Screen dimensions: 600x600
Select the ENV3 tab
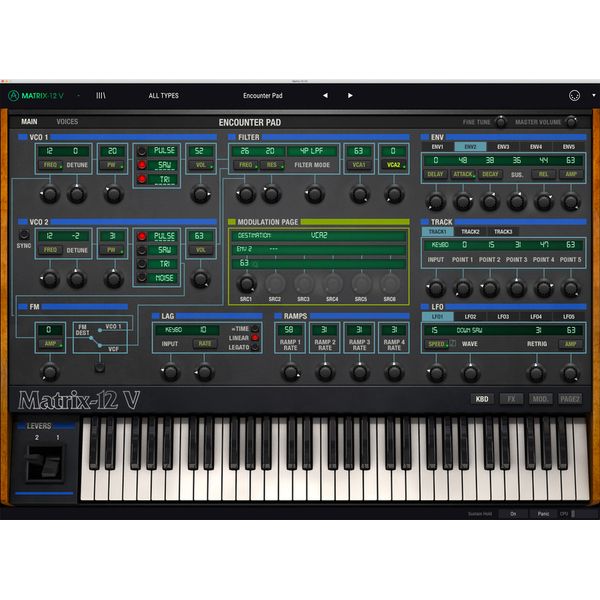[503, 147]
